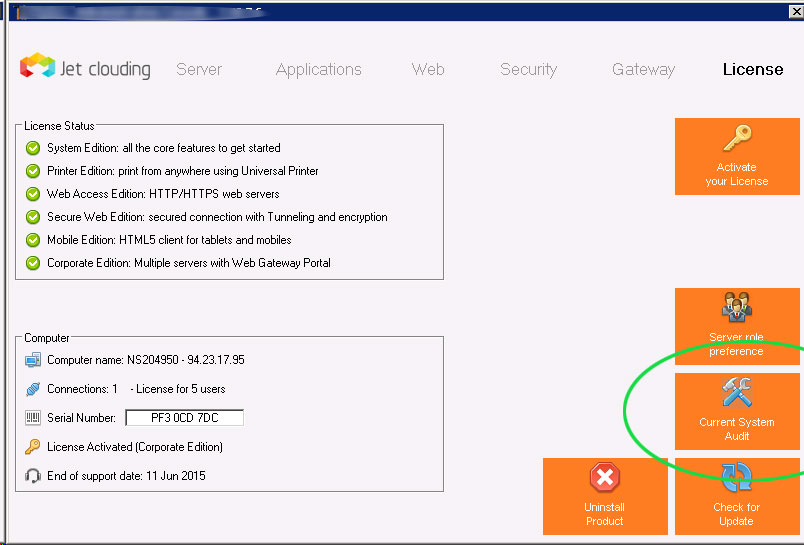Open the Server tab

199,69
